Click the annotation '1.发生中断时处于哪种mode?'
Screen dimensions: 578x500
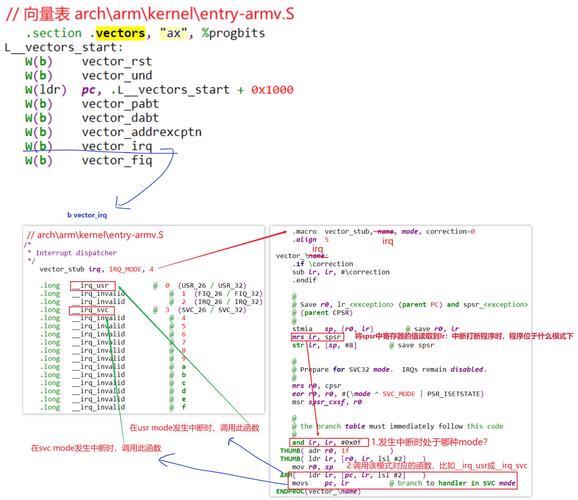(x=429, y=442)
